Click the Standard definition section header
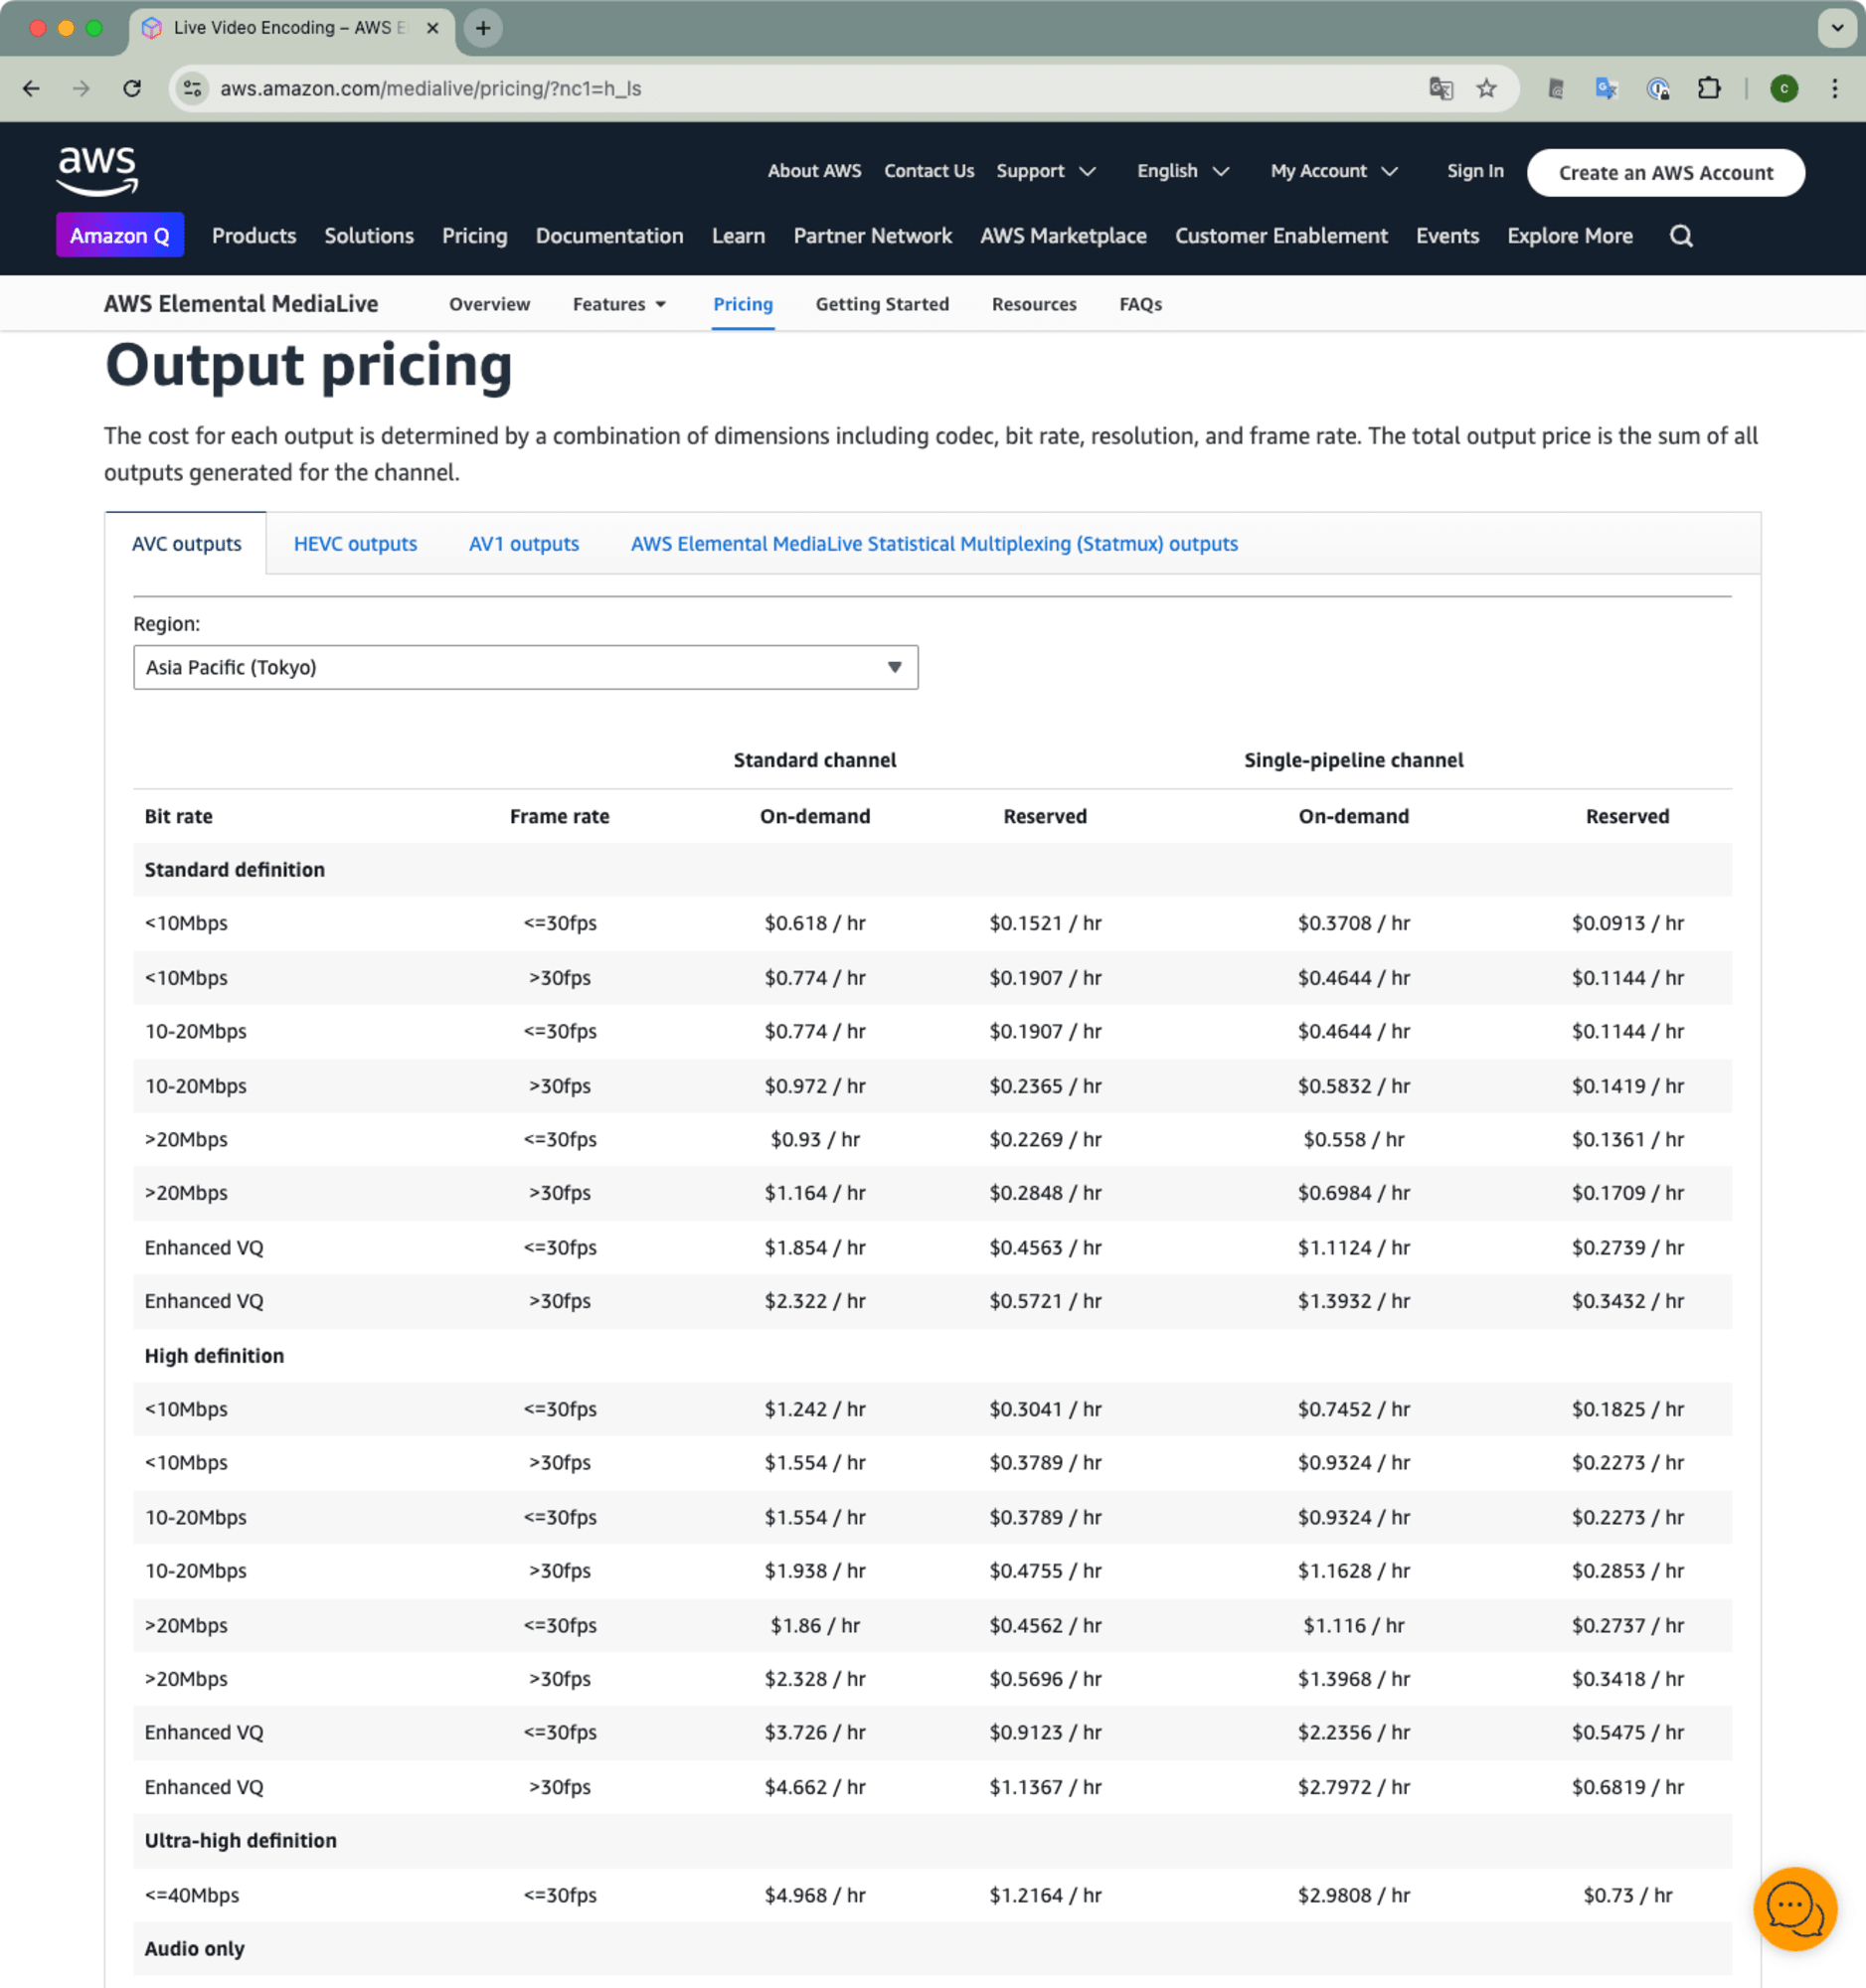The height and width of the screenshot is (1988, 1866). (234, 870)
